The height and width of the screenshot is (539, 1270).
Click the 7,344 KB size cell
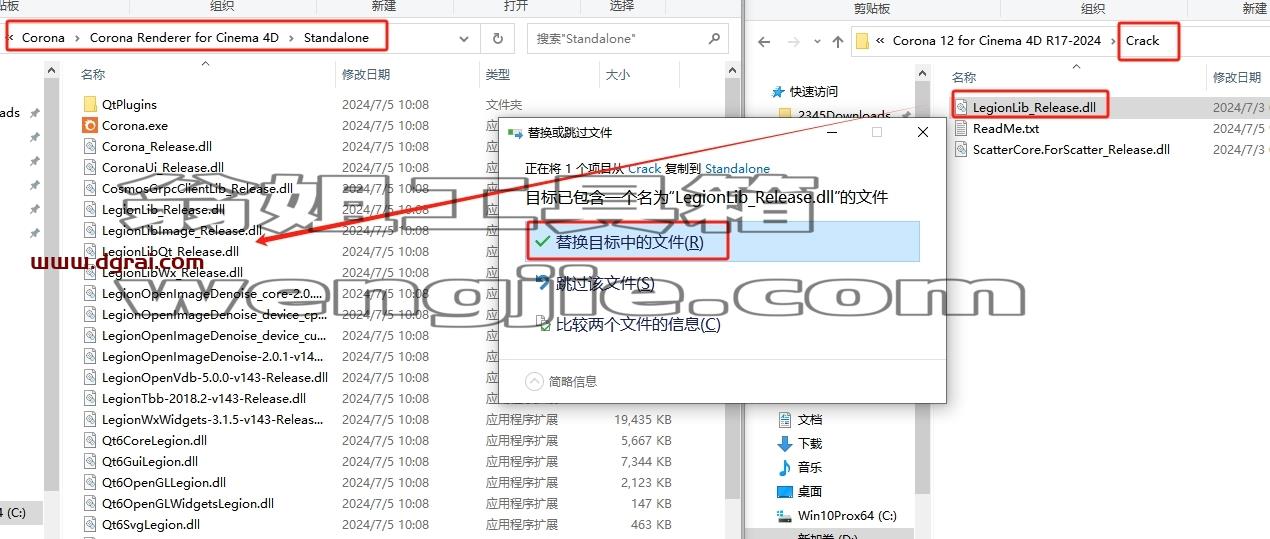pos(646,461)
